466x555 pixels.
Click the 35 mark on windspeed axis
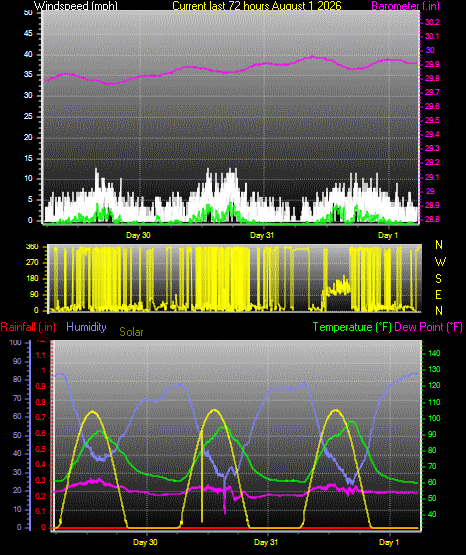[x=28, y=75]
